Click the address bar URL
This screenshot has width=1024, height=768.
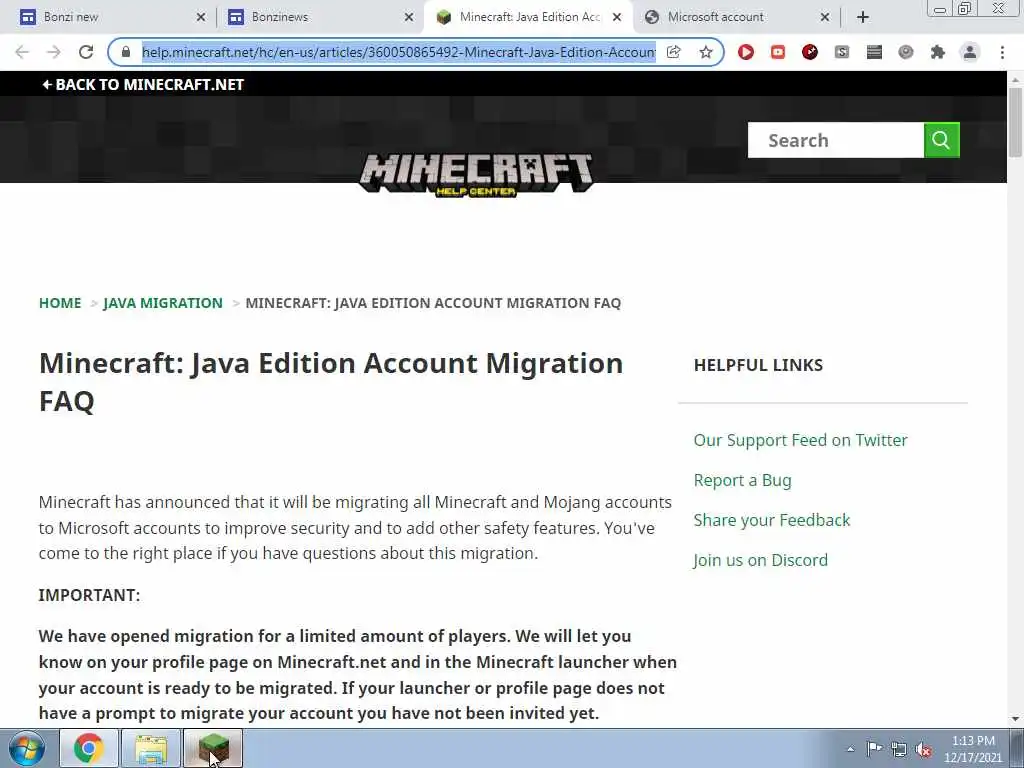398,52
